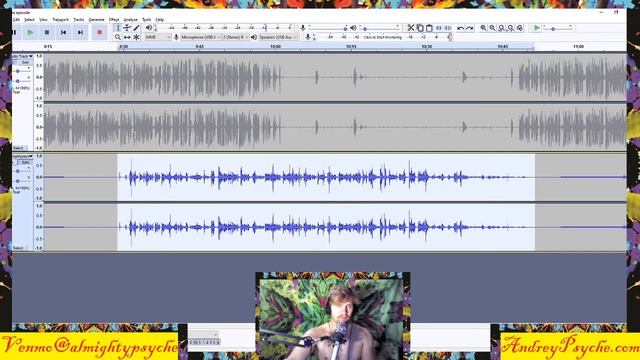Adjust the play-at-speed slider
640x360 pixels.
[557, 28]
